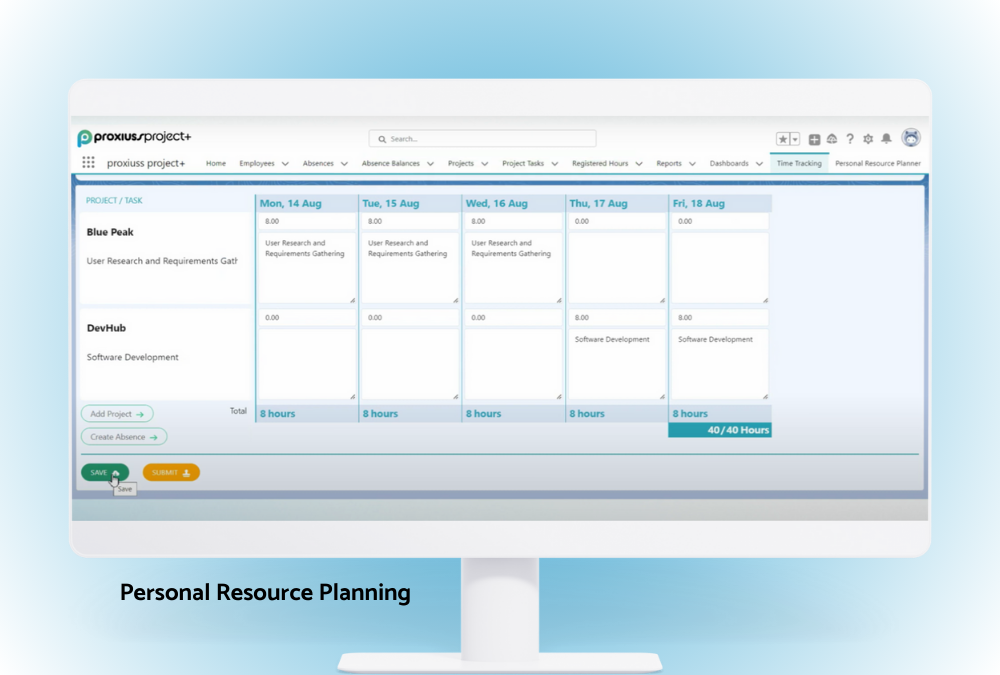Open the notifications bell

886,139
